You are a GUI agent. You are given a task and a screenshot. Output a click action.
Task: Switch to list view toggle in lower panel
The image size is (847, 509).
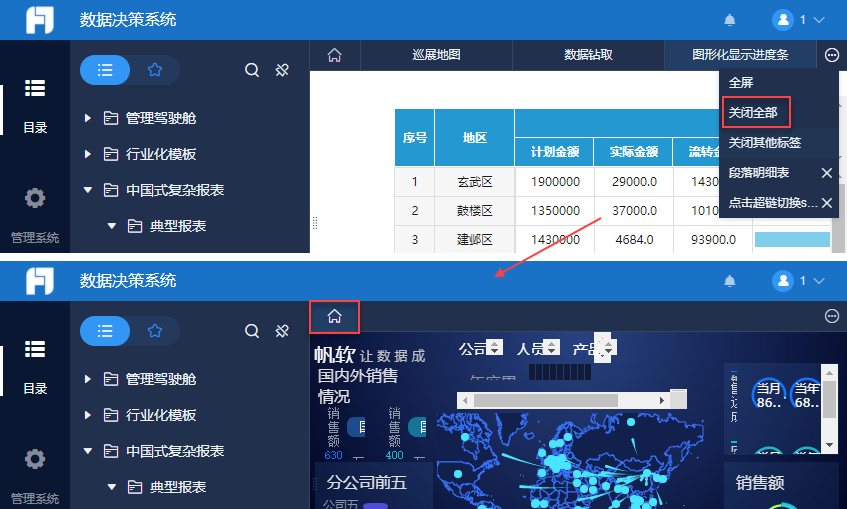(105, 331)
